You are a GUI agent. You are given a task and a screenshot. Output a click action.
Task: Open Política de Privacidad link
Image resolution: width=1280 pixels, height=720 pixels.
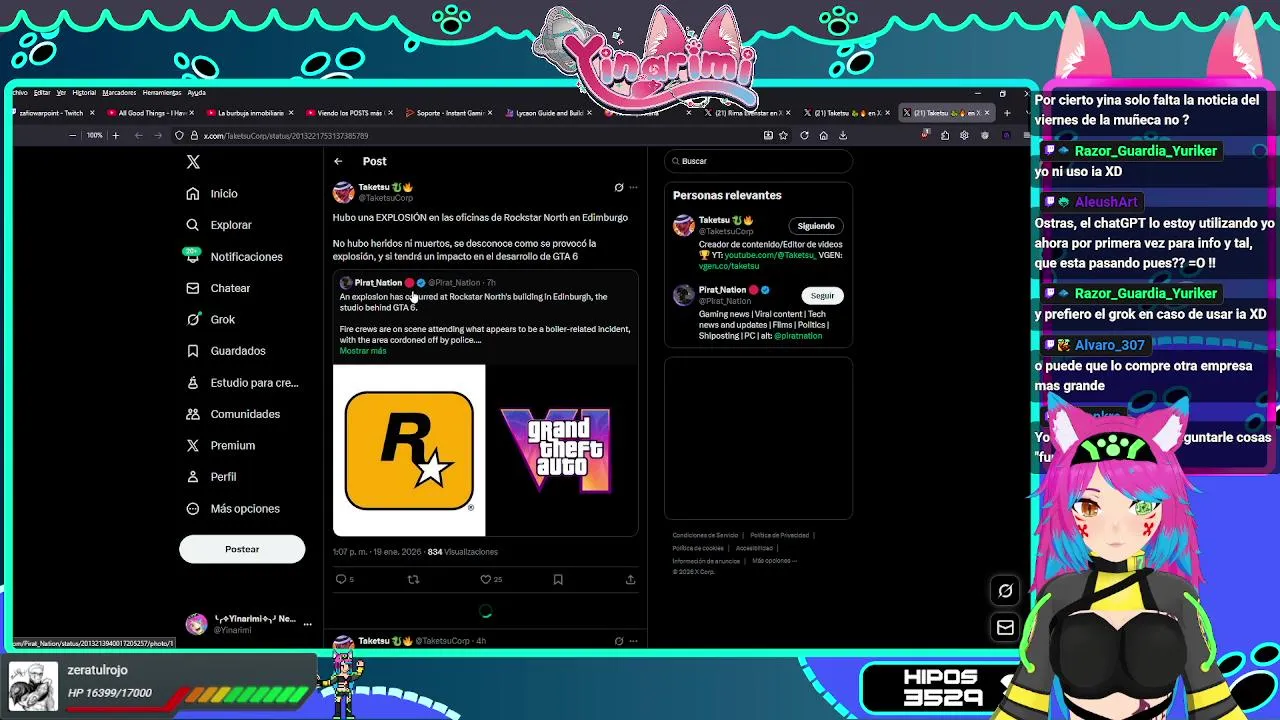click(x=779, y=535)
